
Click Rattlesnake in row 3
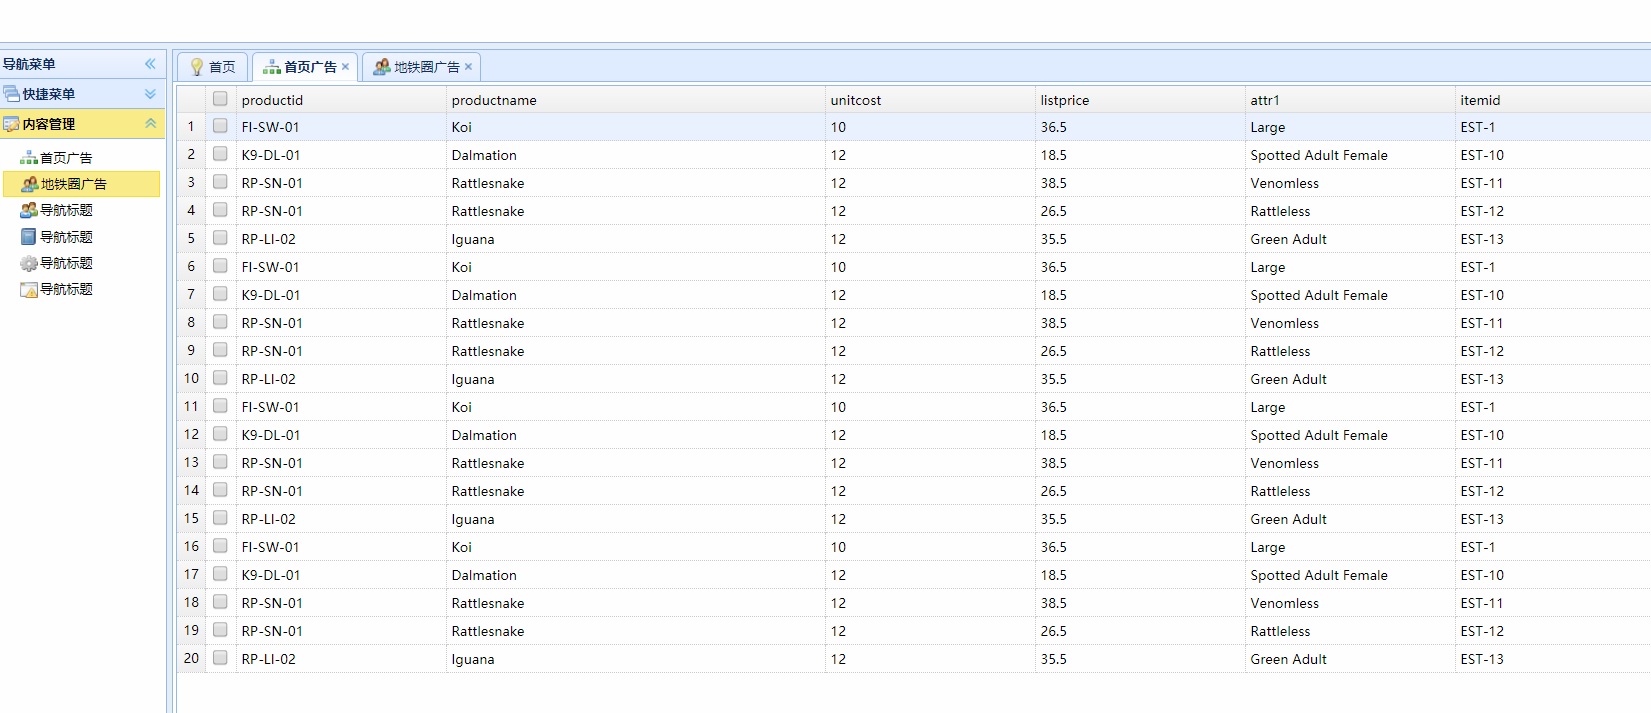(x=488, y=183)
